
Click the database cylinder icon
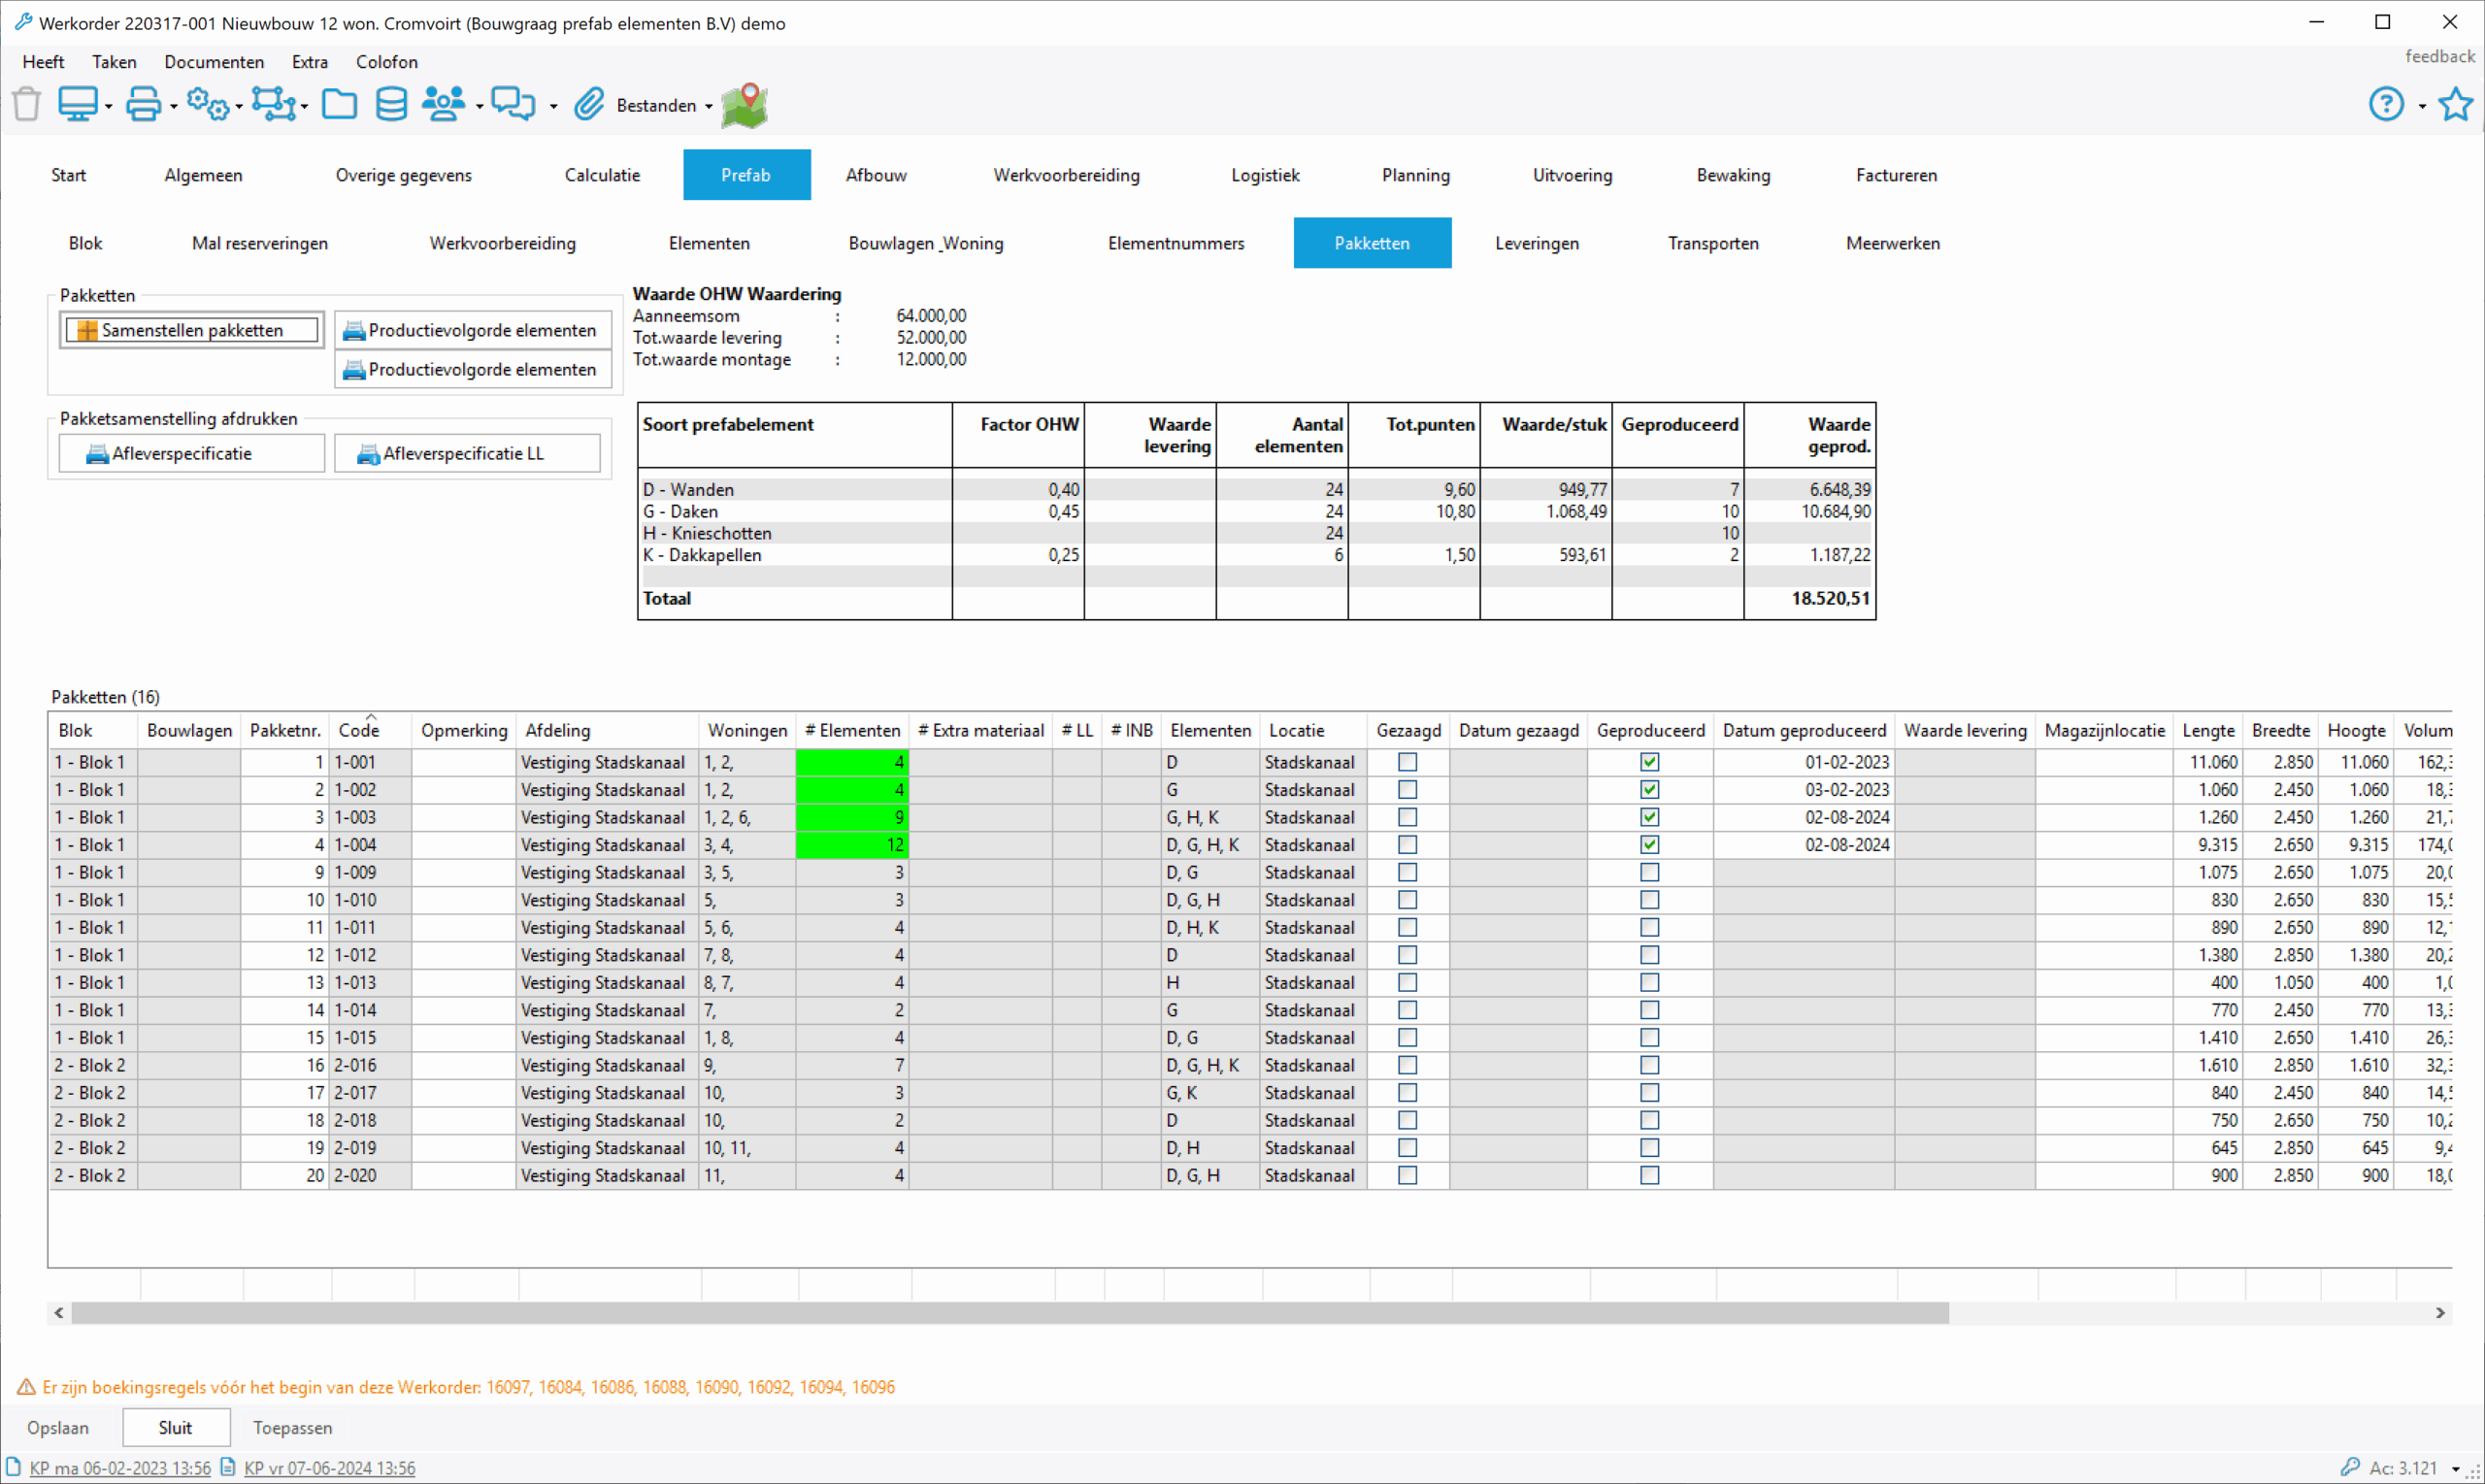point(391,104)
